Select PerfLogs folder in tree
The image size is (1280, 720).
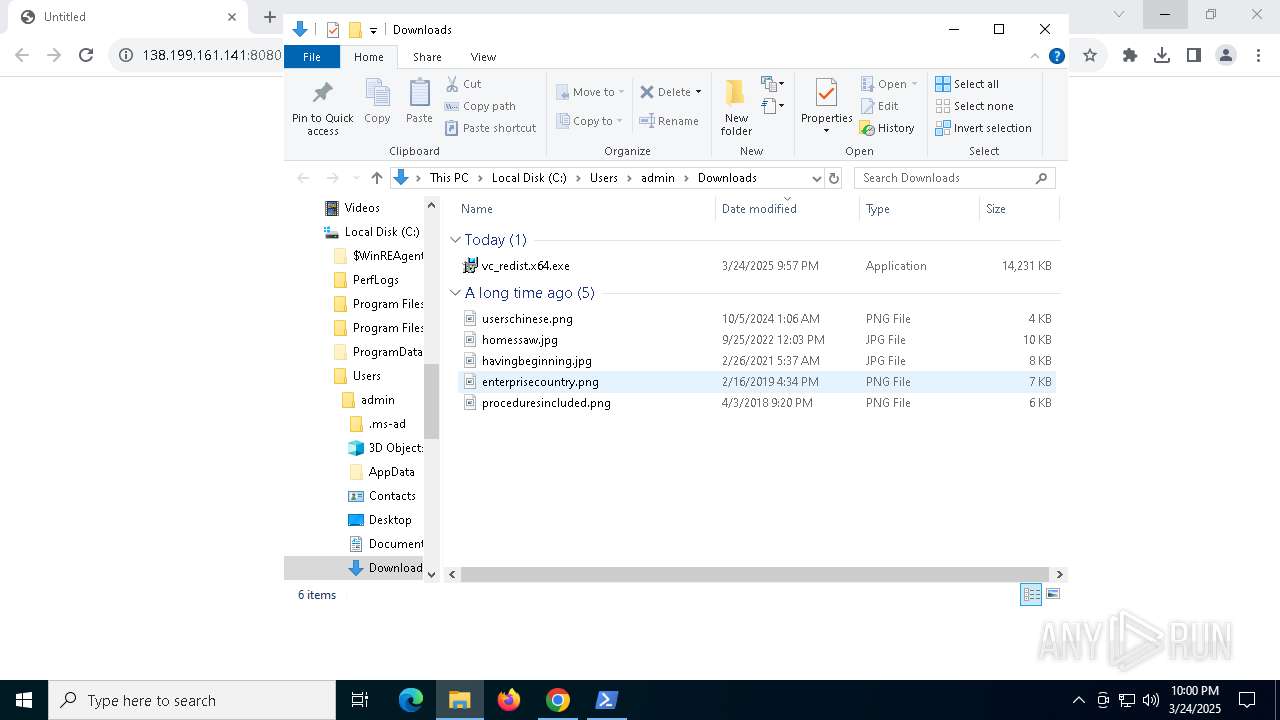click(375, 280)
